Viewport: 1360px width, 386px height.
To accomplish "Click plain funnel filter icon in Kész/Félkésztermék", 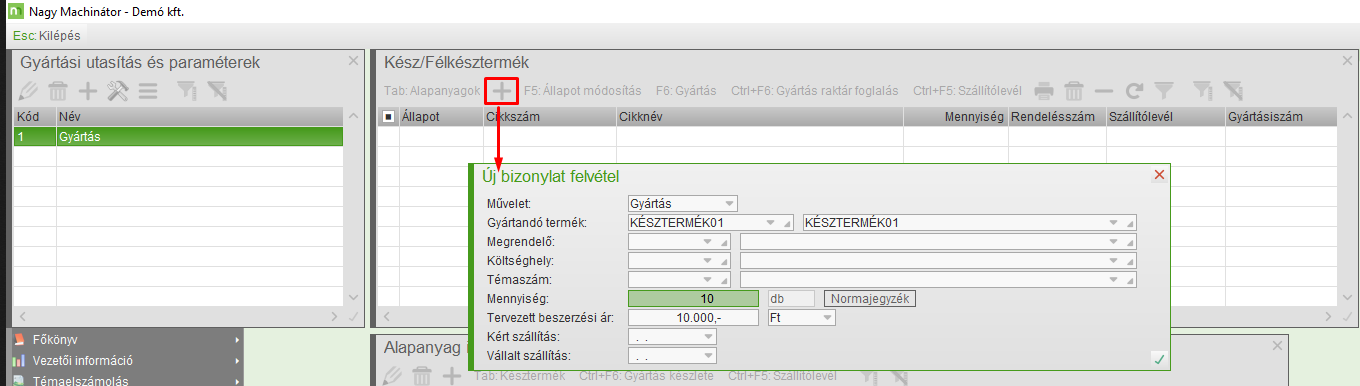I will [x=1163, y=91].
